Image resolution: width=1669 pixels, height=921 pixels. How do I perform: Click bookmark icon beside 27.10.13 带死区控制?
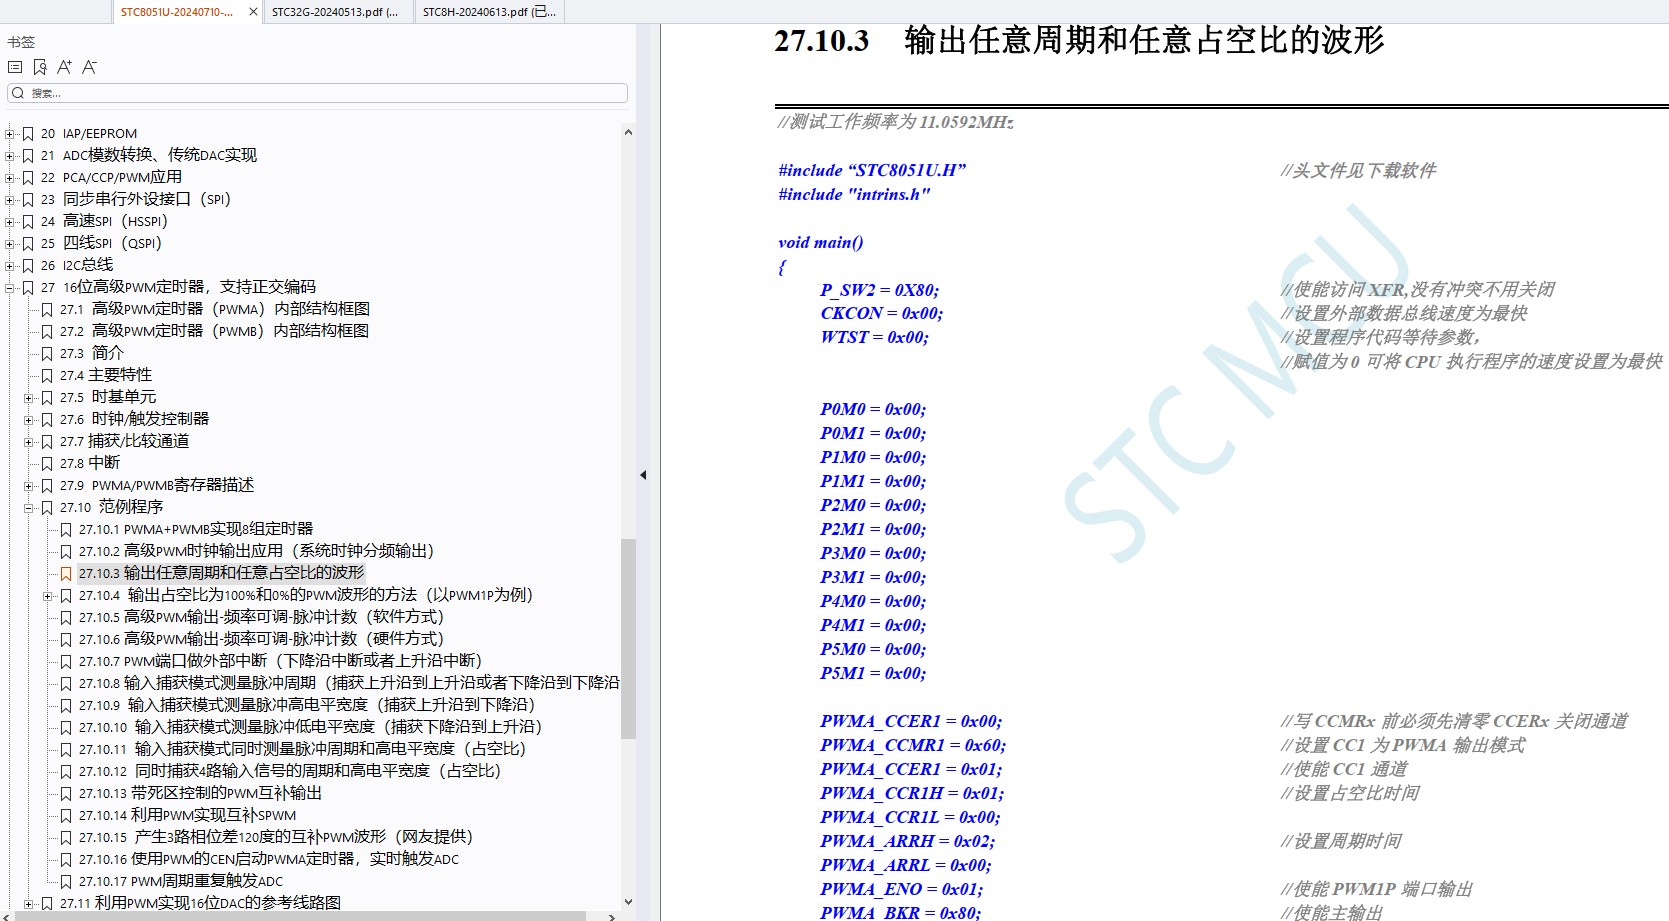(x=66, y=794)
